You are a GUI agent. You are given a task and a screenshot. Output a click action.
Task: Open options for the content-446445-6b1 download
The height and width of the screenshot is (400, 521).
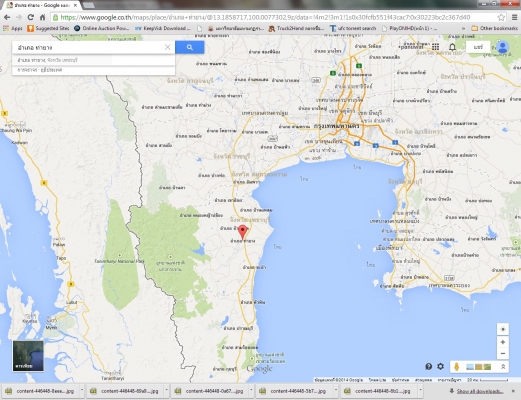(420, 391)
